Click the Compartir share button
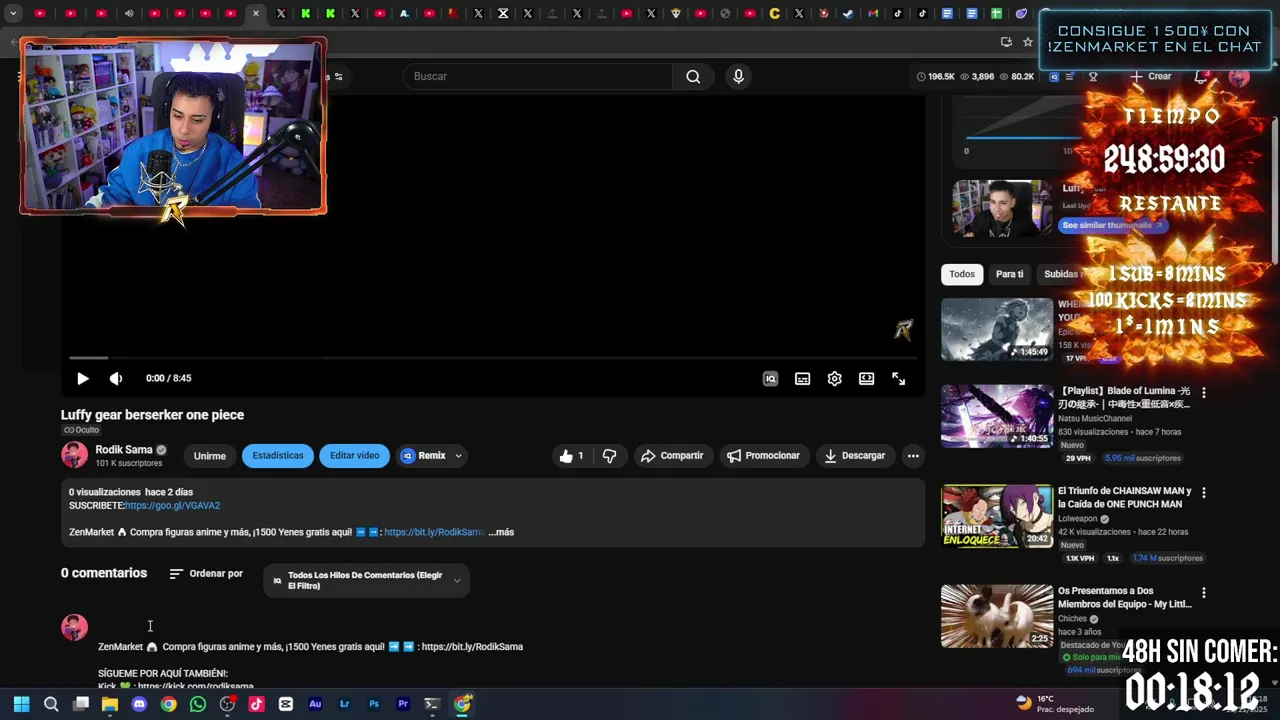 672,456
